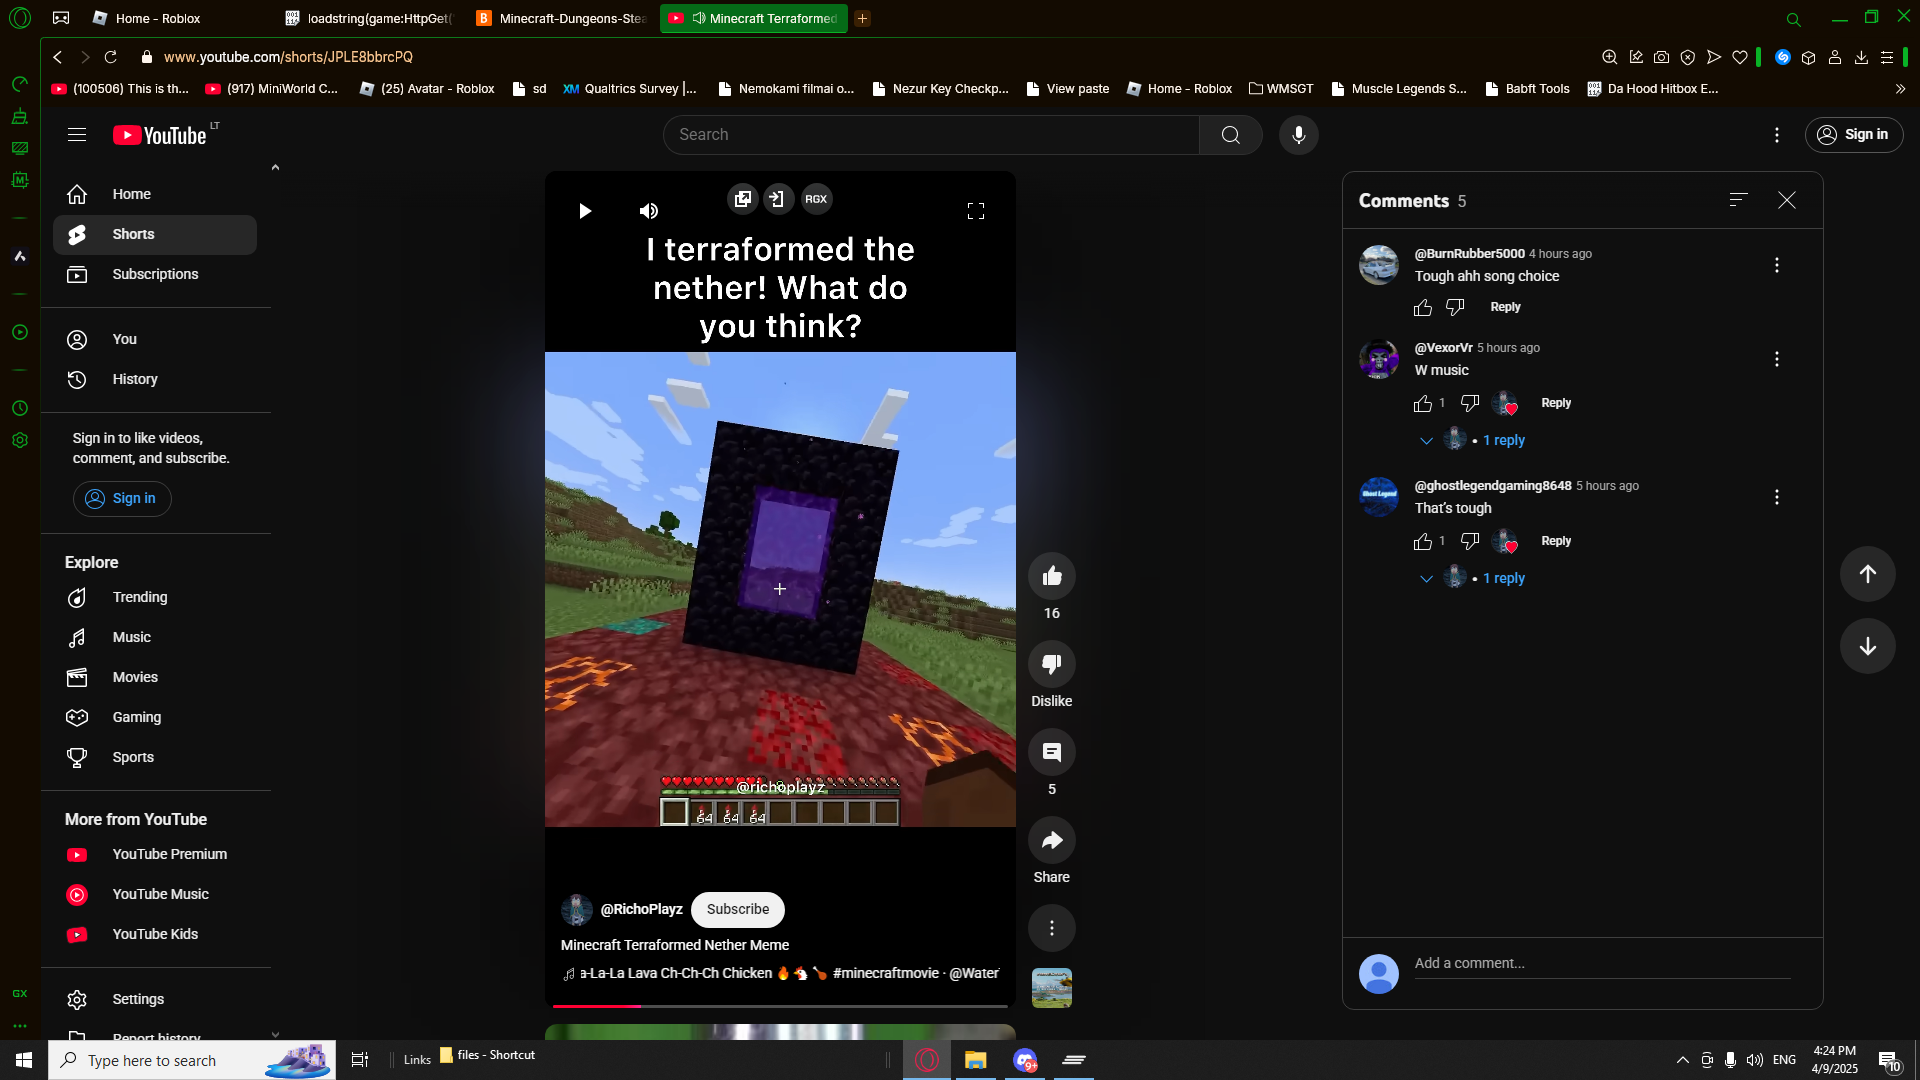The height and width of the screenshot is (1080, 1920).
Task: Dislike the comment by @BurnRubber5000
Action: (1455, 308)
